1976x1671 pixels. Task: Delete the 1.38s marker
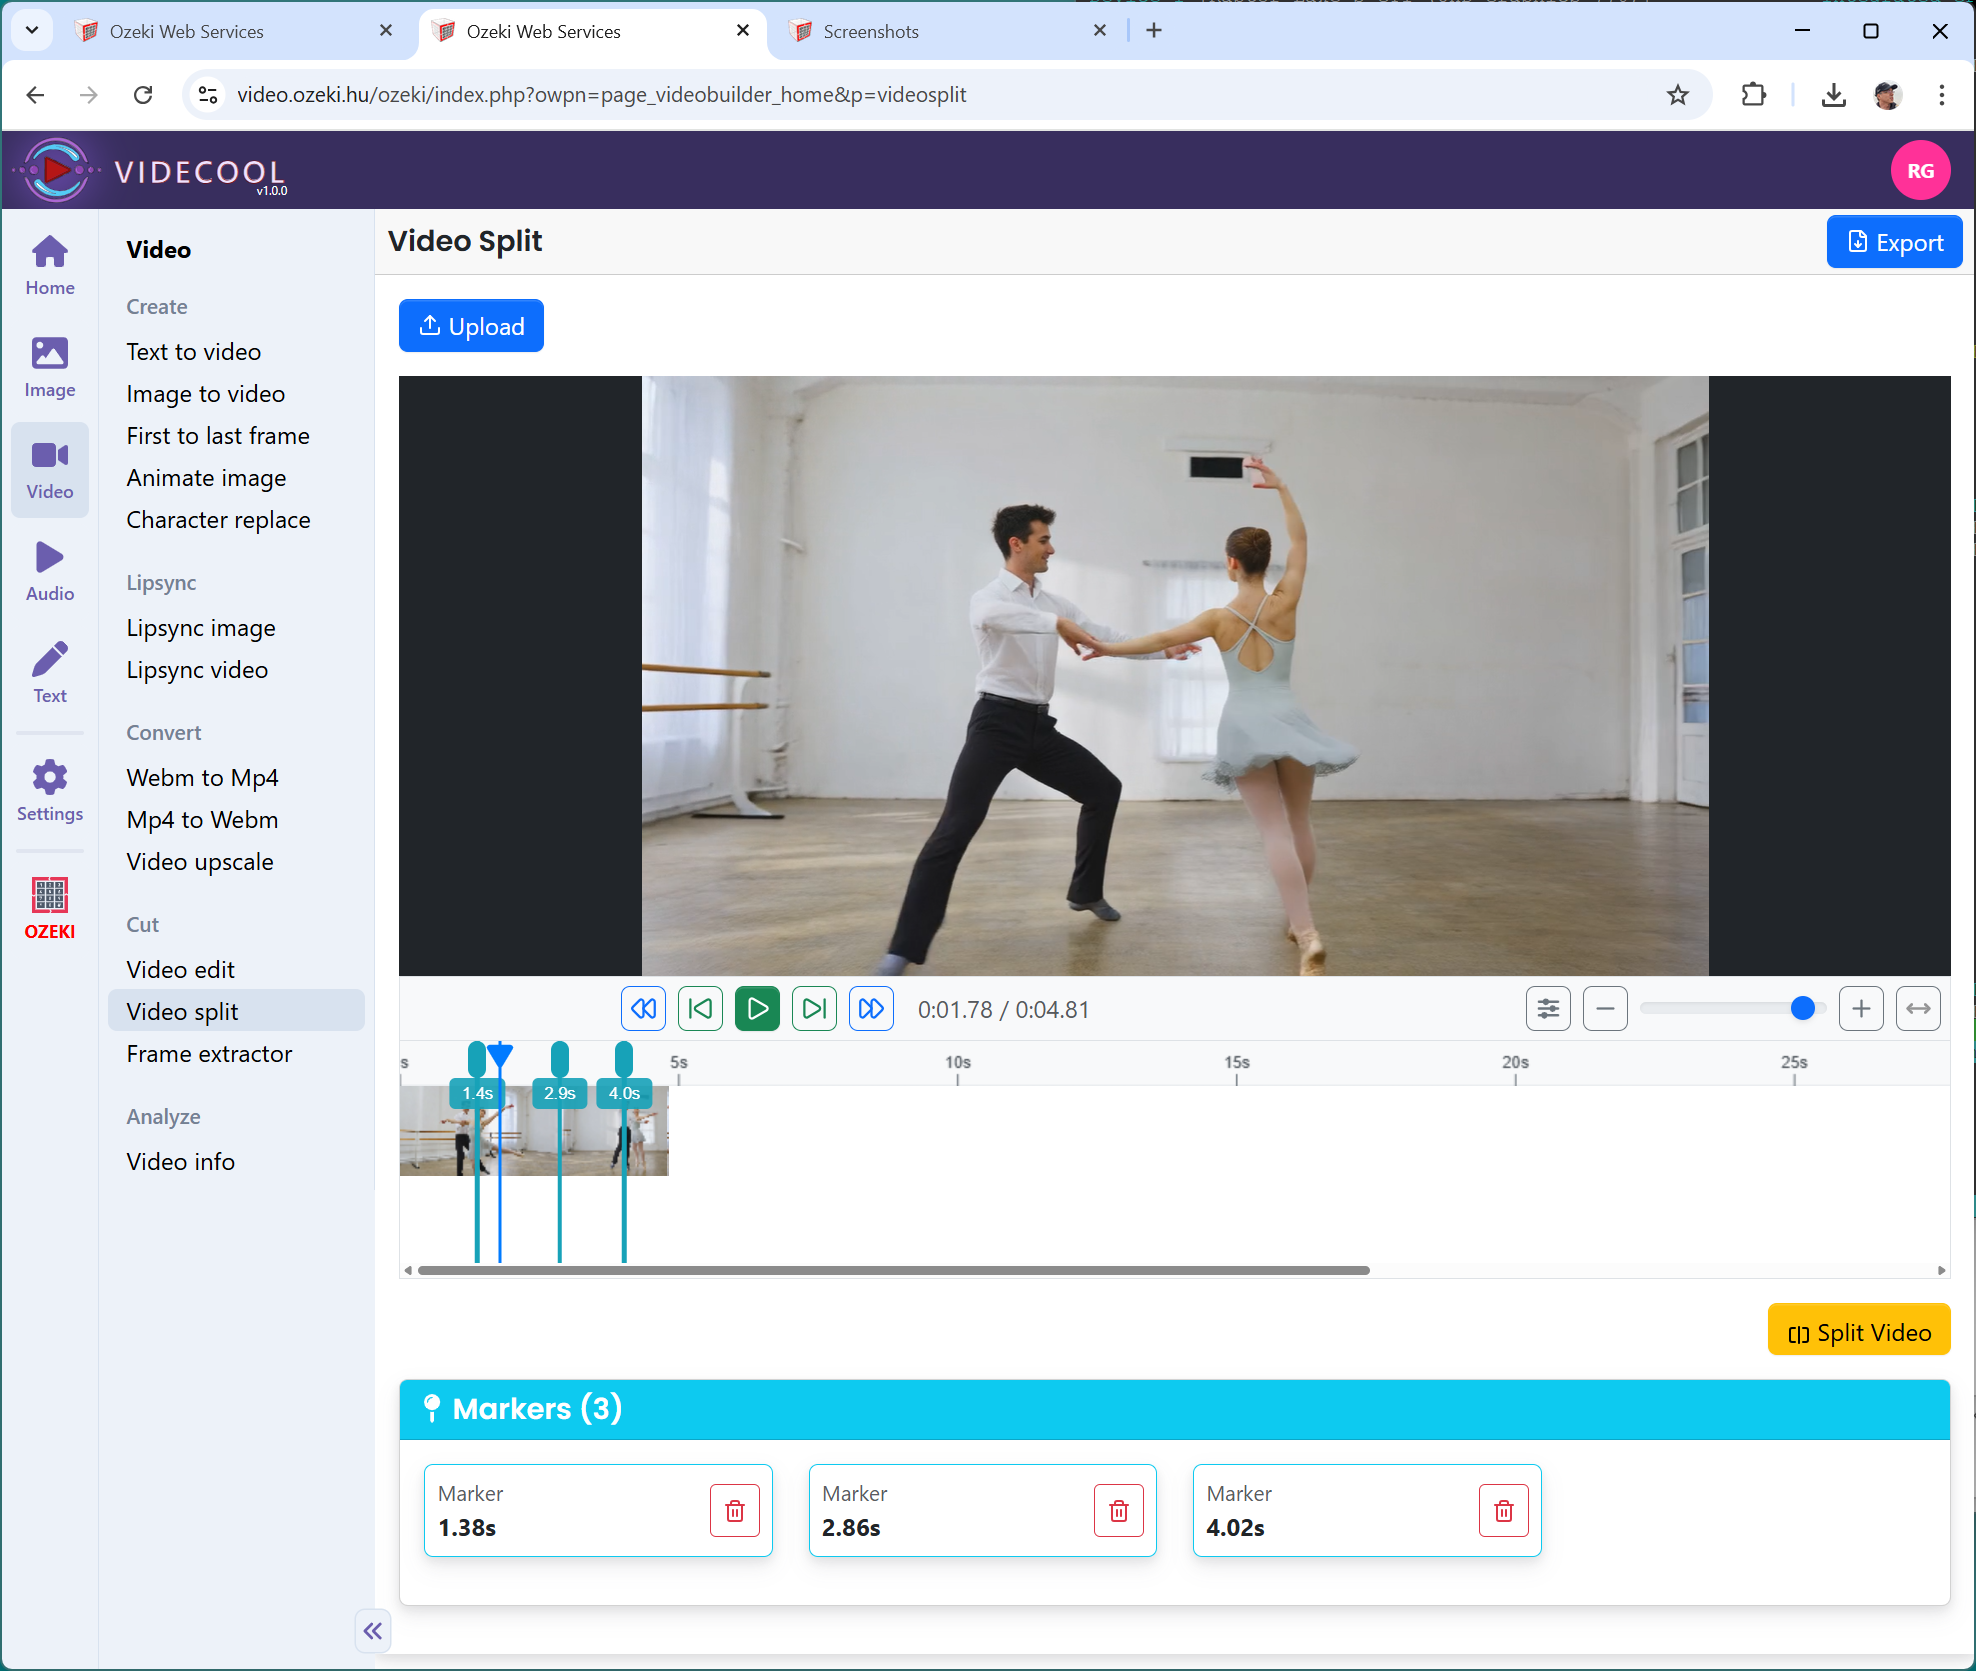(734, 1510)
